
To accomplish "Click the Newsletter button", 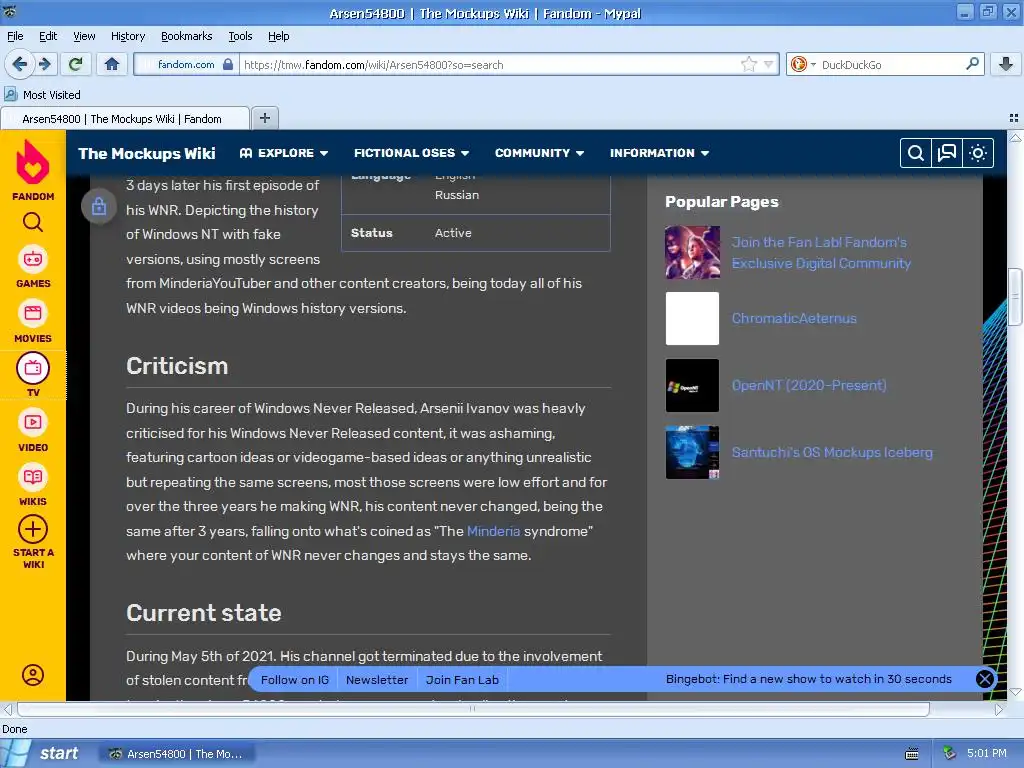I will [x=377, y=680].
